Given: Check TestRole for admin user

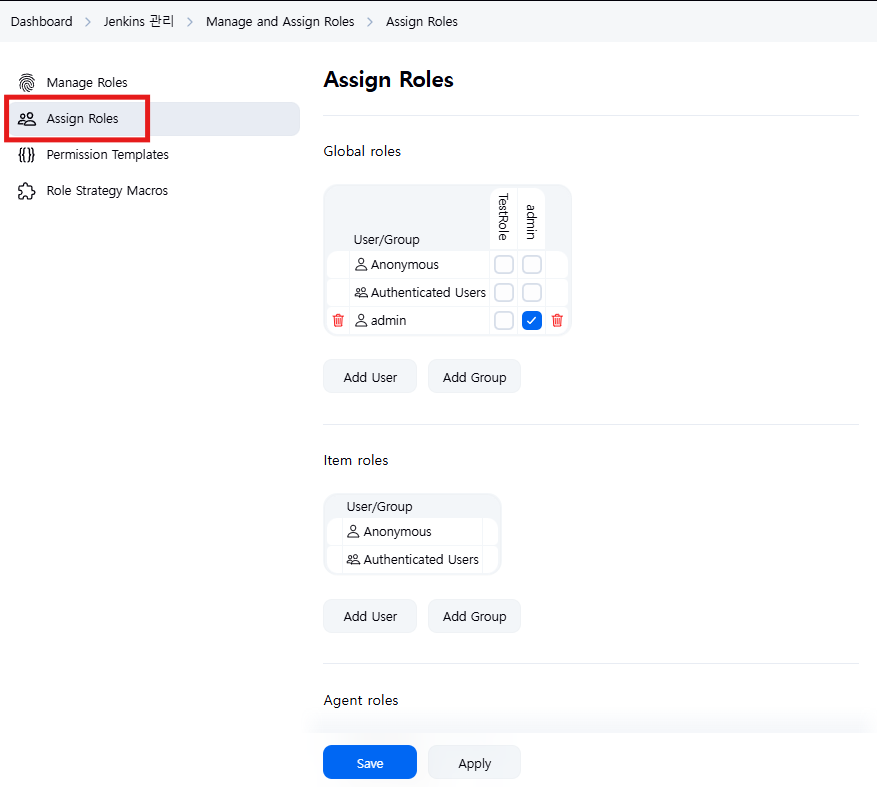Looking at the screenshot, I should [x=504, y=321].
